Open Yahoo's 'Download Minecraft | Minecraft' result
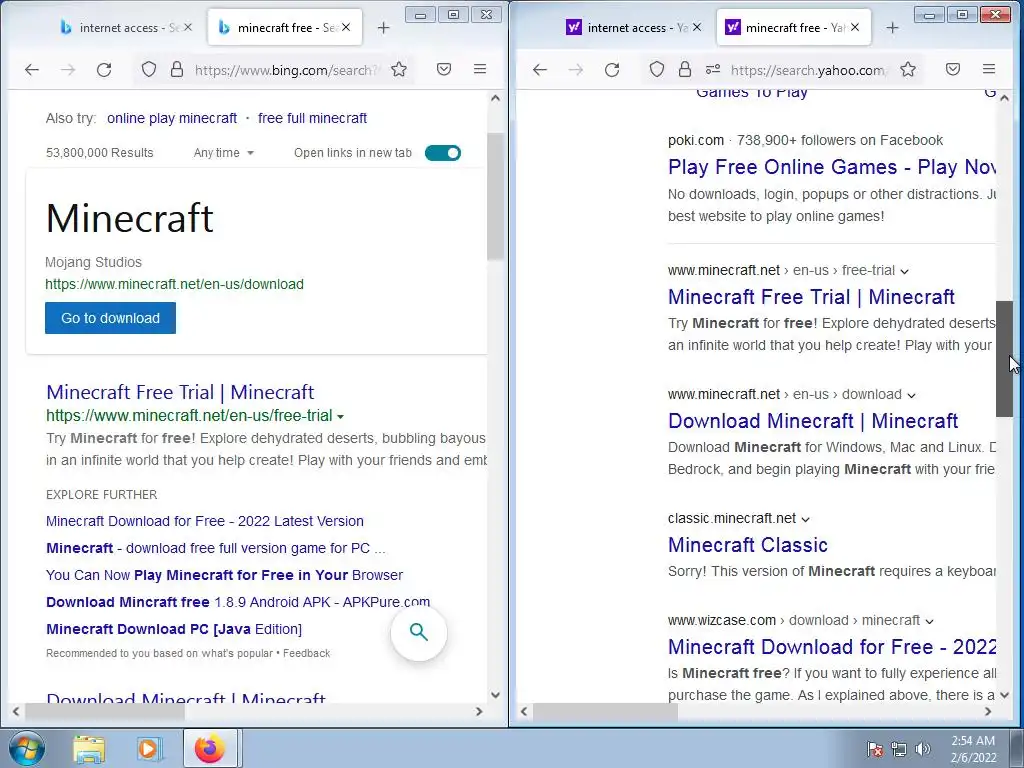Screen dimensions: 1024x768 click(x=813, y=421)
